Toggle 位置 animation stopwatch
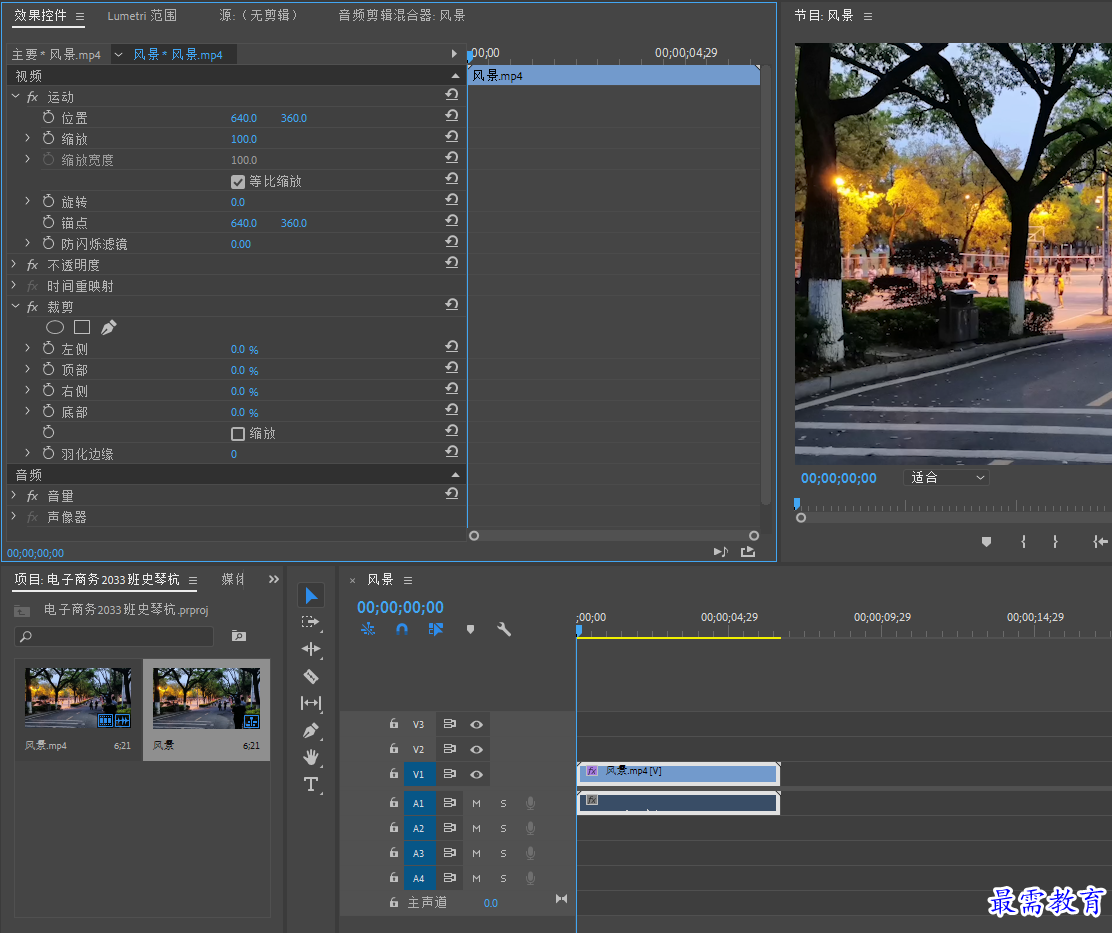The image size is (1112, 933). [x=48, y=117]
